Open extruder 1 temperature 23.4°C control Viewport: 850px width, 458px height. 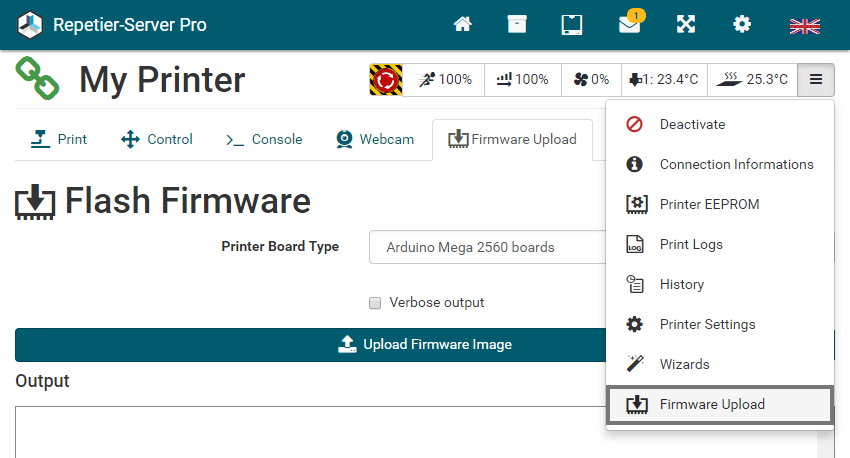664,80
